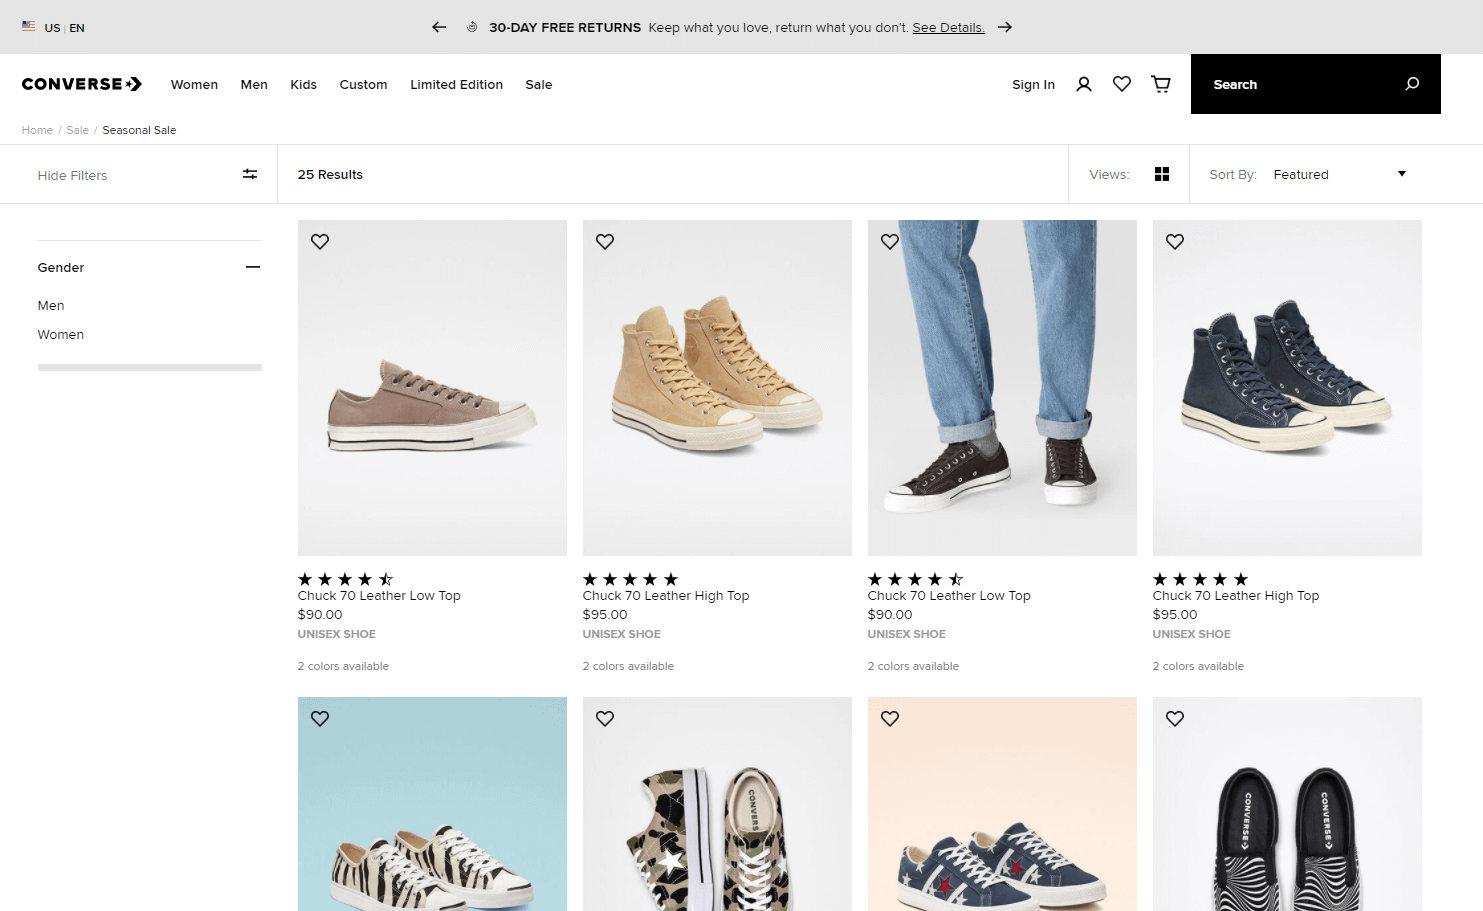Click the Sign In link

1033,84
